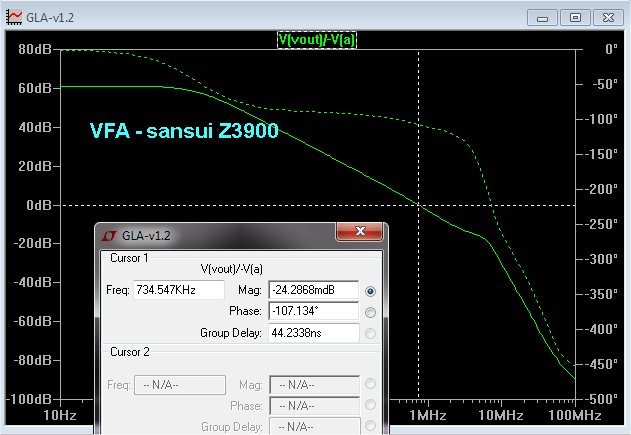The width and height of the screenshot is (631, 435).
Task: Click the cursor crosshair at 0dB crossing
Action: click(x=419, y=206)
